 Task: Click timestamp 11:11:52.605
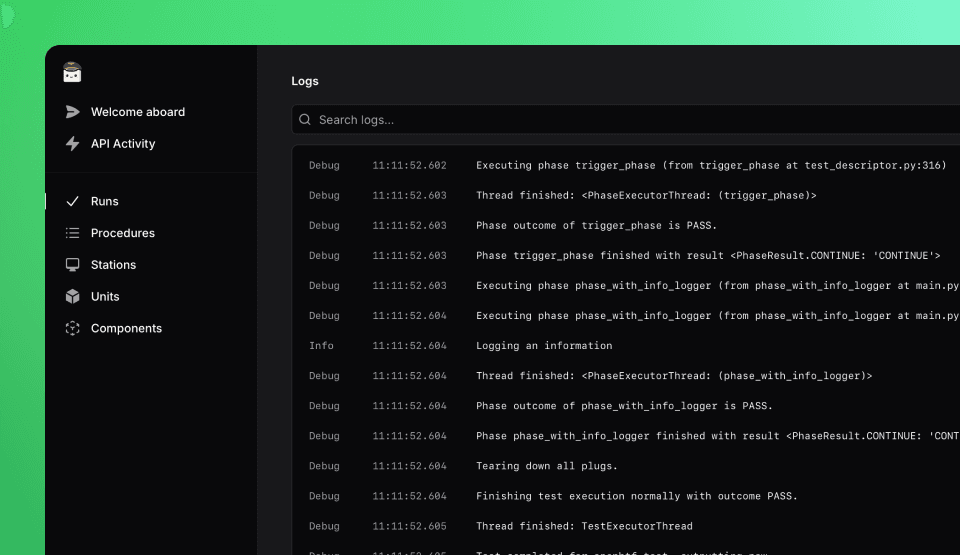[410, 526]
